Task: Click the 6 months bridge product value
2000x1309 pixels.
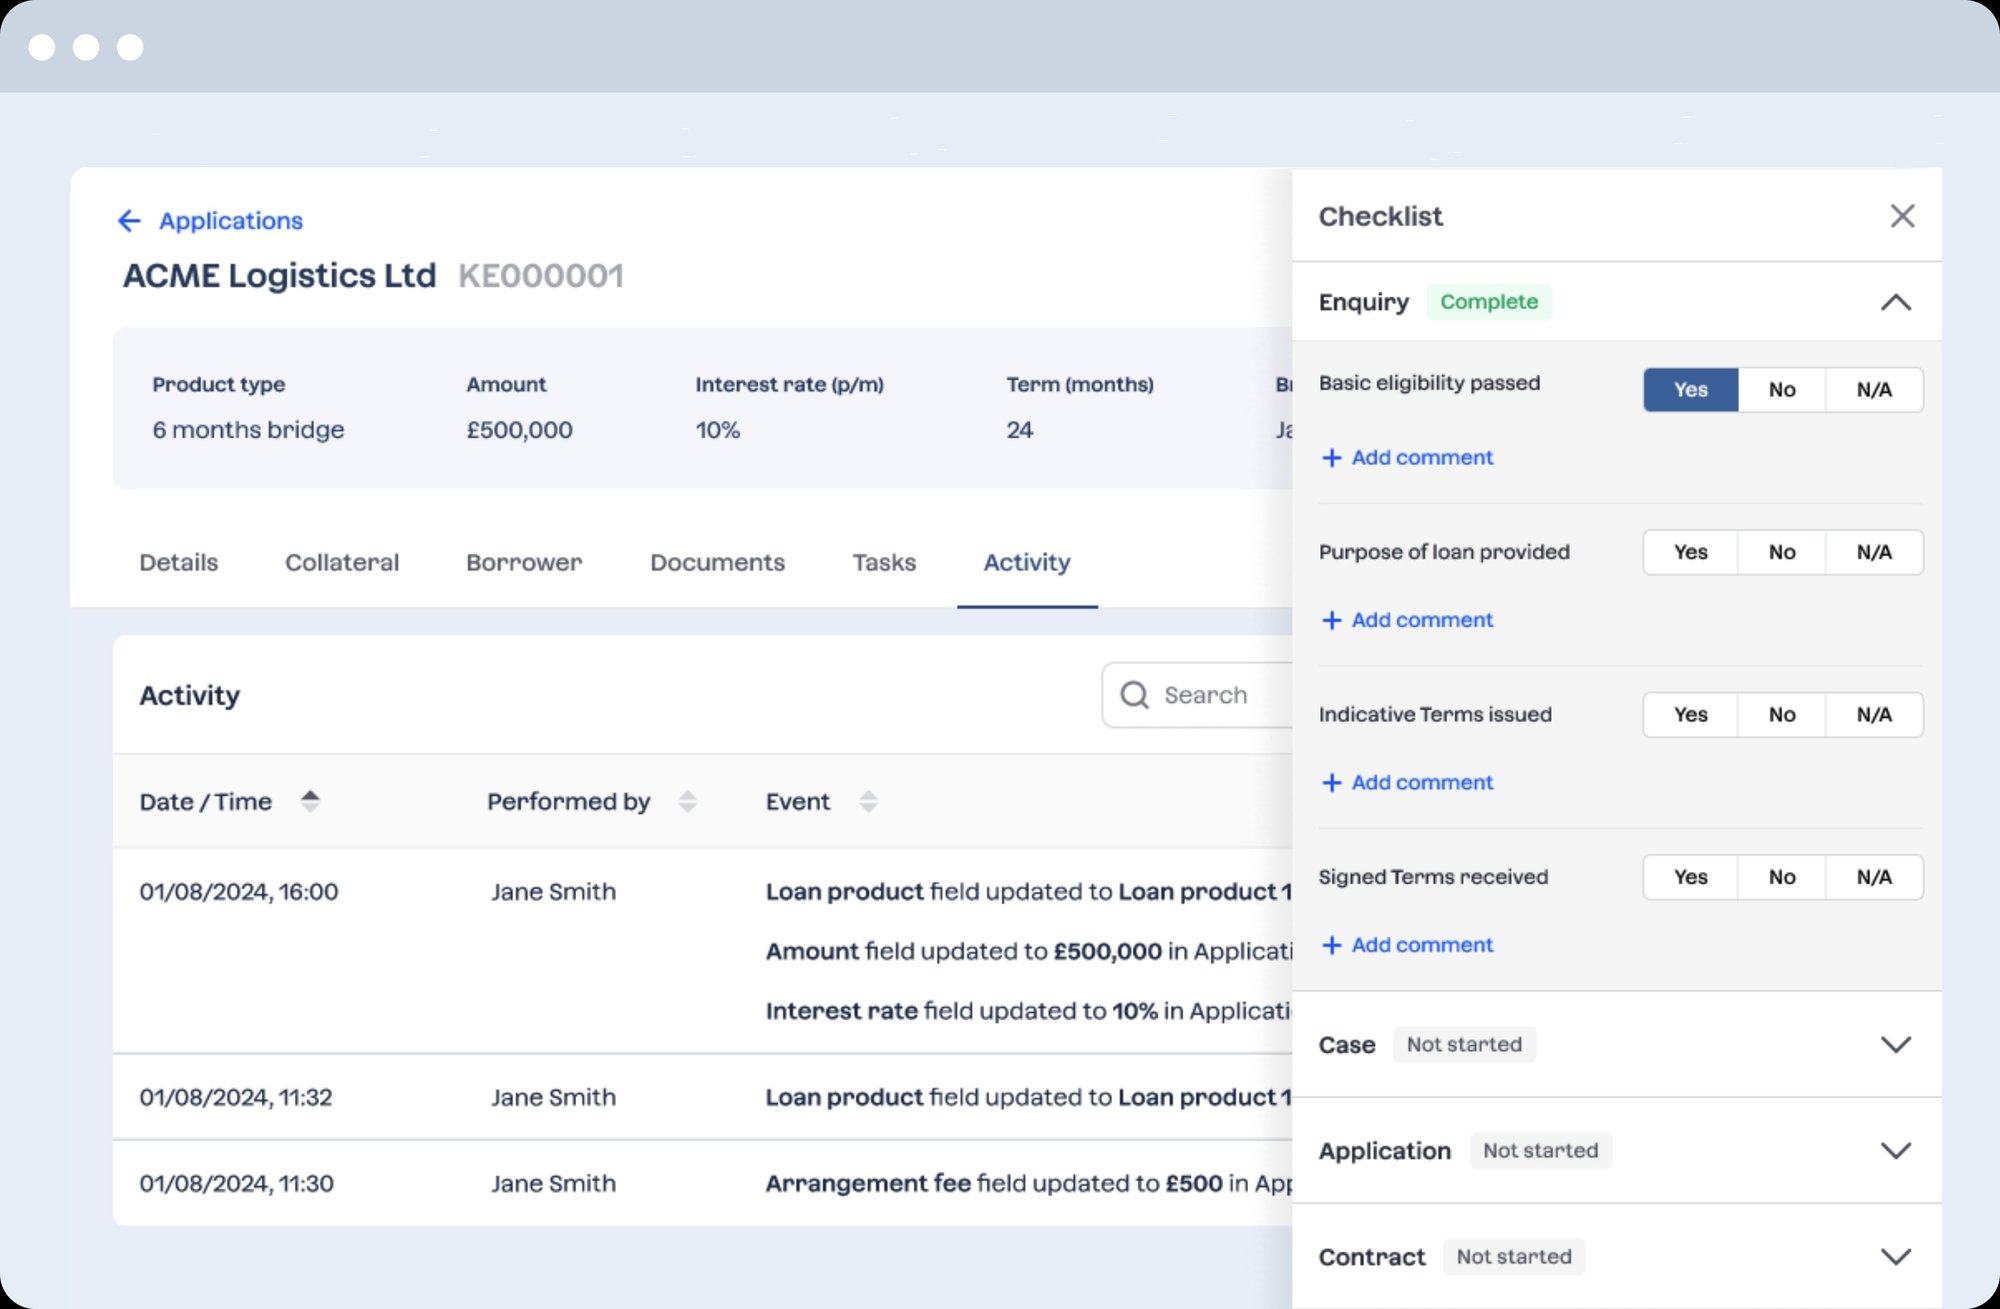Action: [248, 430]
